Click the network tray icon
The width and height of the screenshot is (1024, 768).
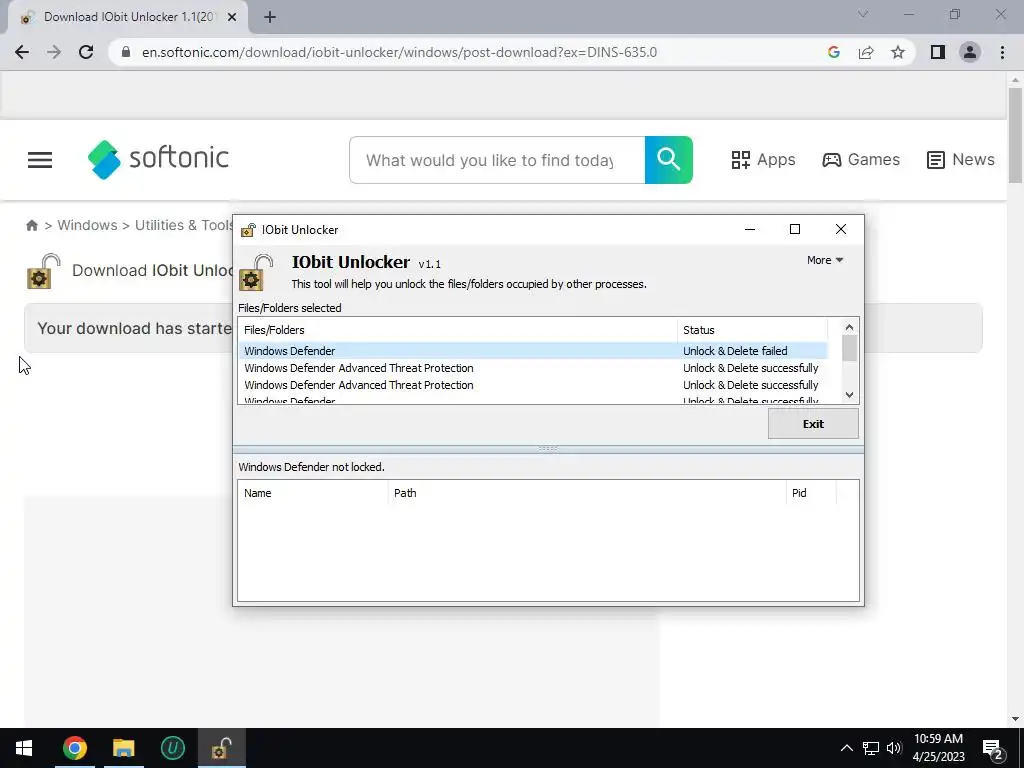(x=871, y=748)
